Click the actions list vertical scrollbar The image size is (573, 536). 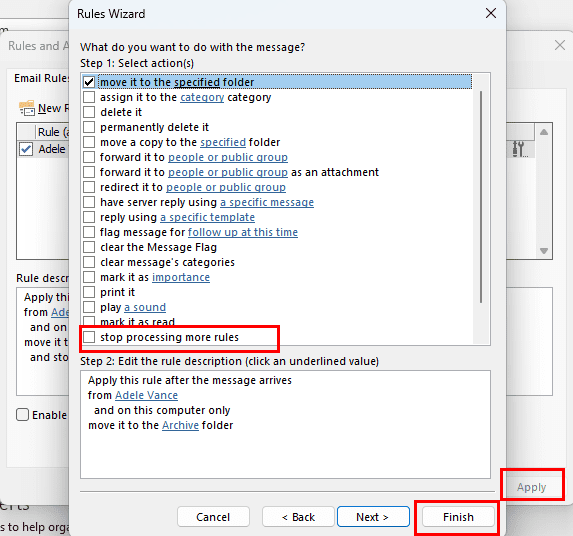[x=481, y=197]
